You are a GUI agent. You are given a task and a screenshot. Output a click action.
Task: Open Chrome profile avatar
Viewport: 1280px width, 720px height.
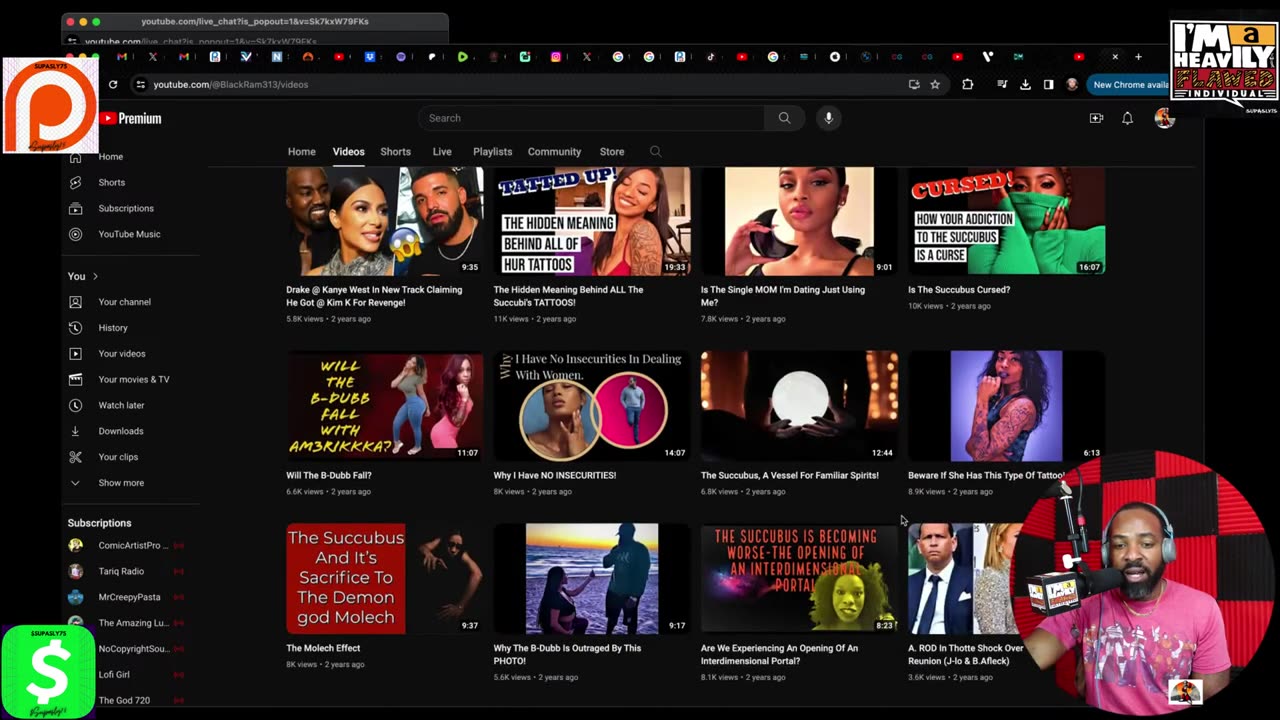(x=1072, y=85)
